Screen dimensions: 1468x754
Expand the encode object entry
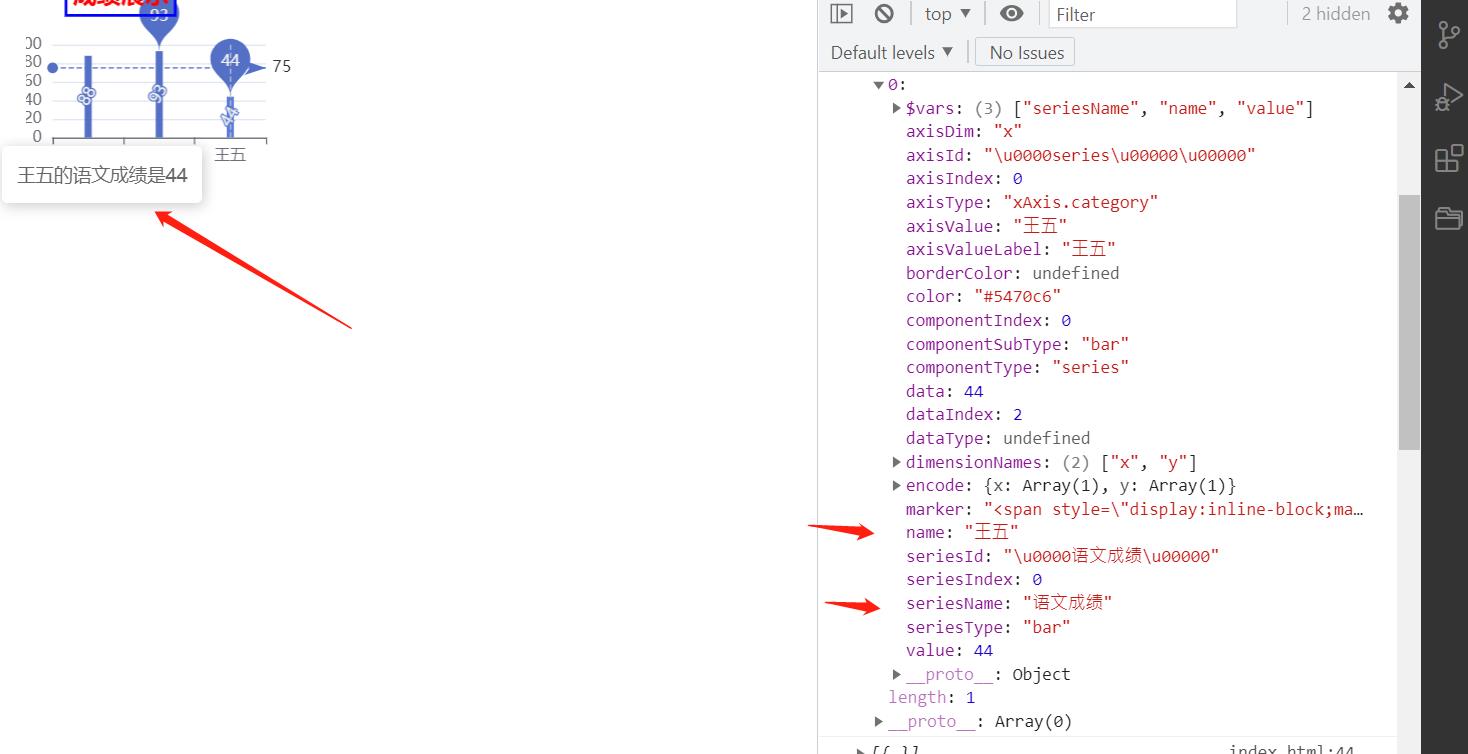click(897, 485)
